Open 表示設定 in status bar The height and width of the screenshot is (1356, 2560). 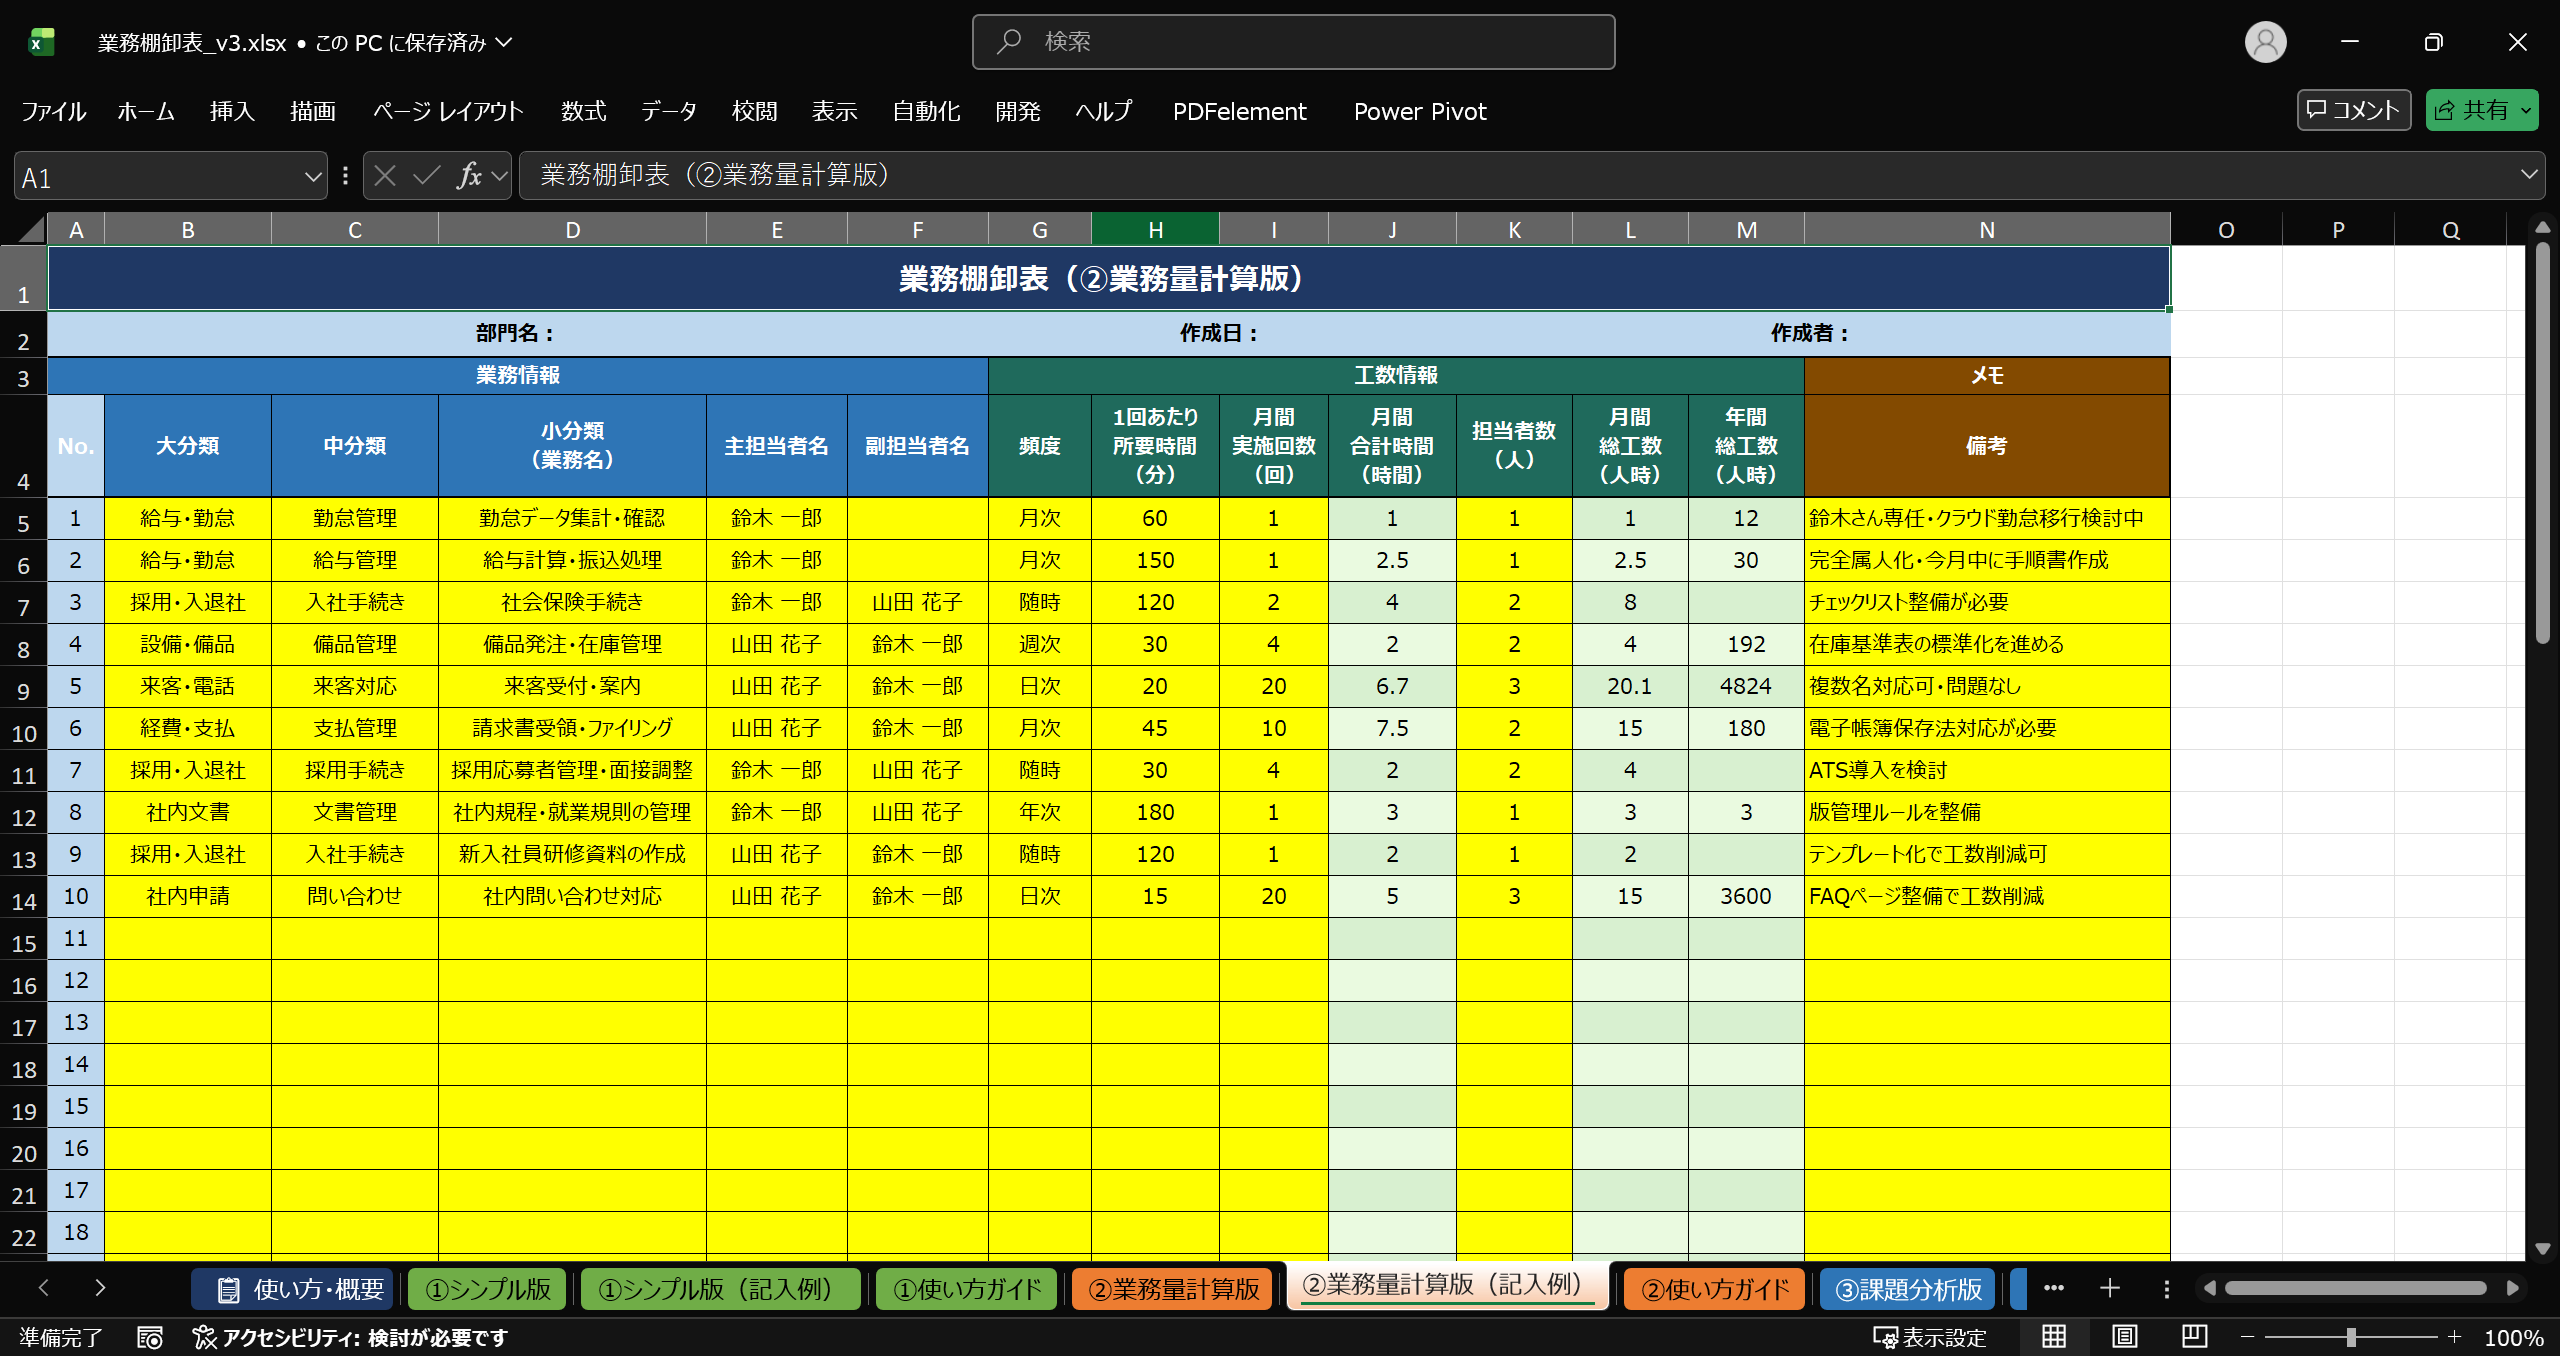[1930, 1337]
